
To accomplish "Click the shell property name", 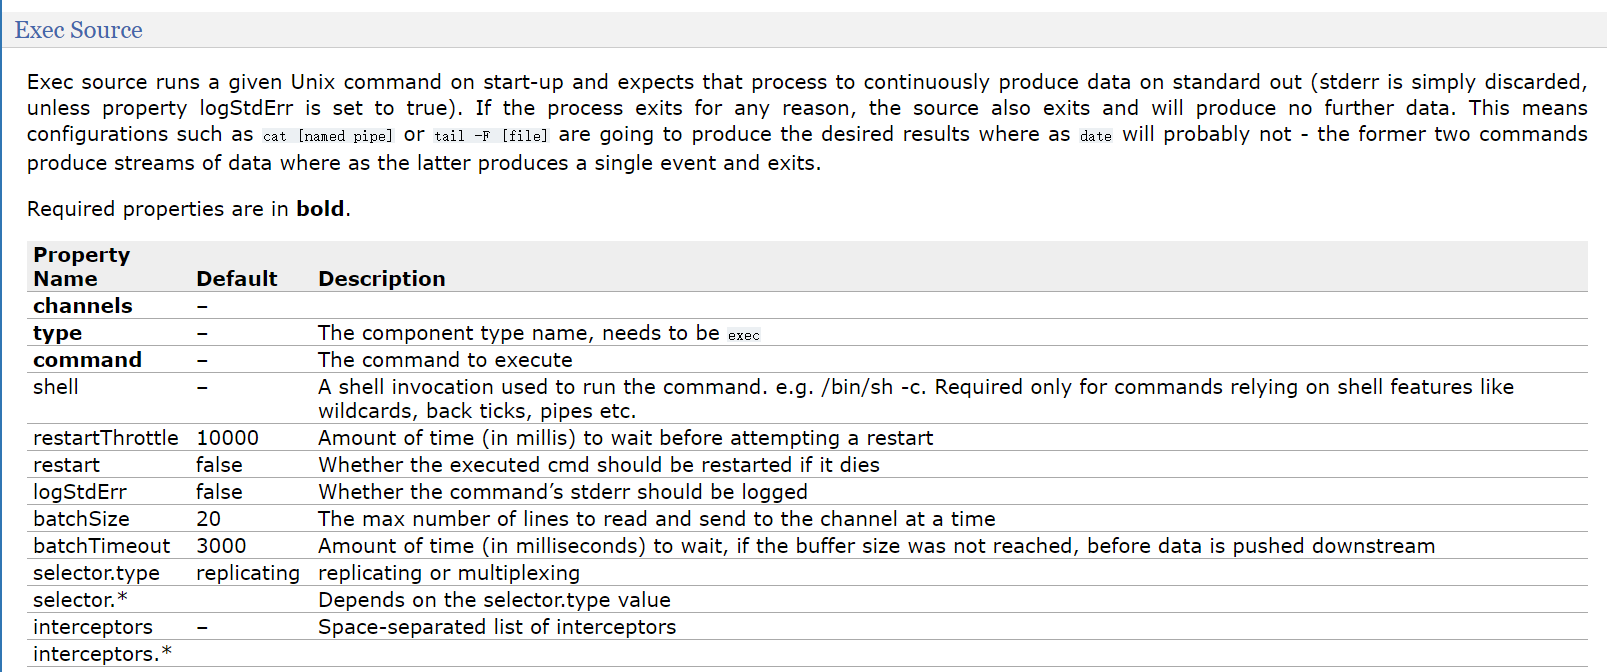I will point(55,387).
